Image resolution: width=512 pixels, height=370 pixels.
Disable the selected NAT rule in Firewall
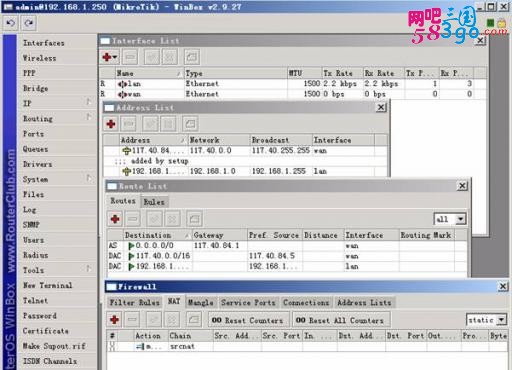point(172,320)
